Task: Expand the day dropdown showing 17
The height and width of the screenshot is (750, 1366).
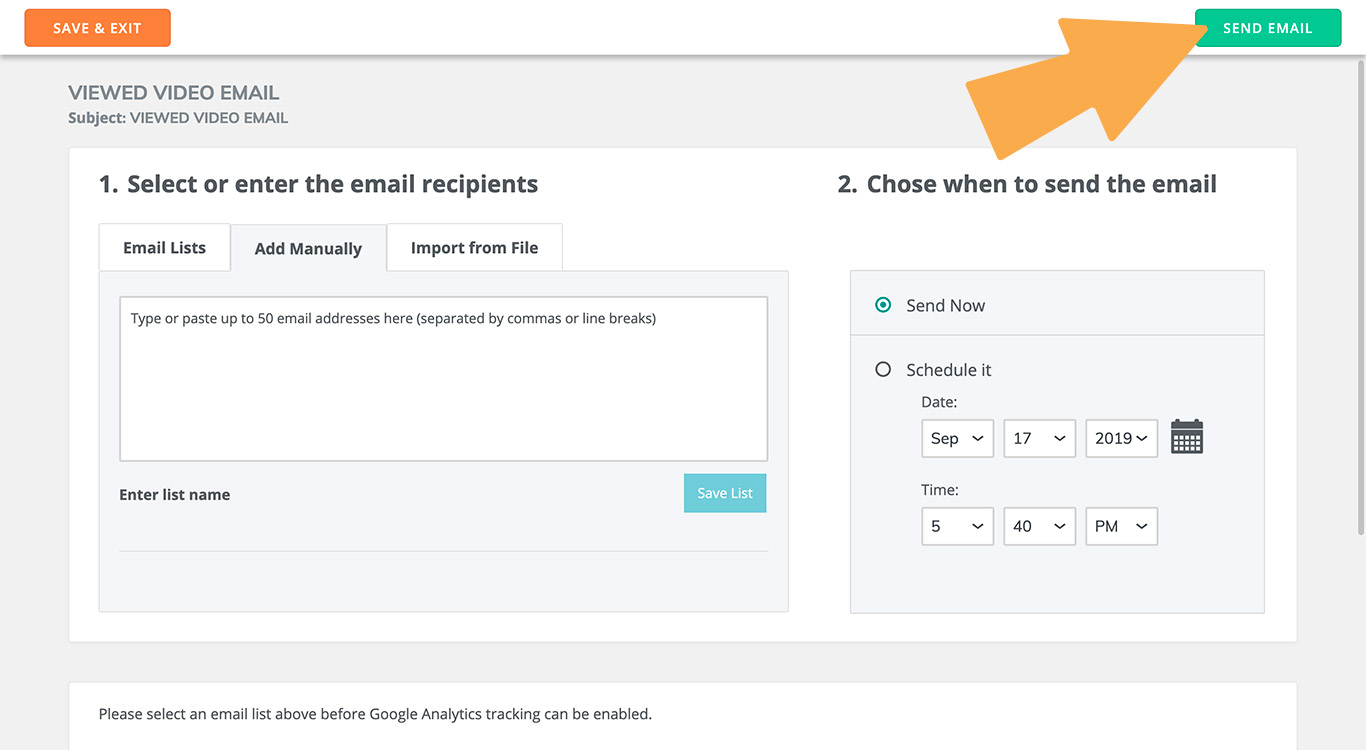Action: pyautogui.click(x=1039, y=438)
